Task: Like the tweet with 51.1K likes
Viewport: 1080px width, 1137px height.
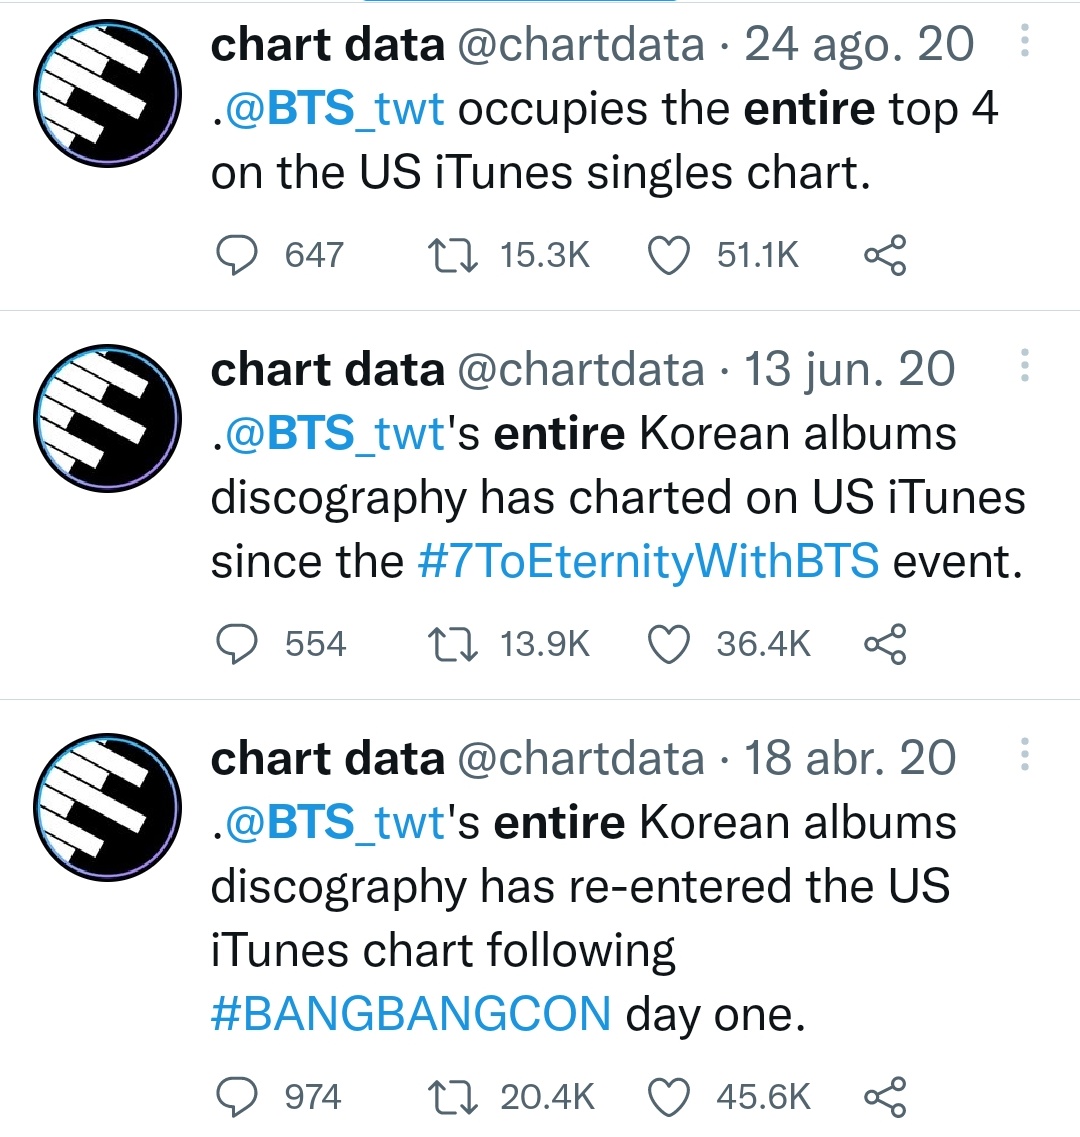Action: click(x=668, y=256)
